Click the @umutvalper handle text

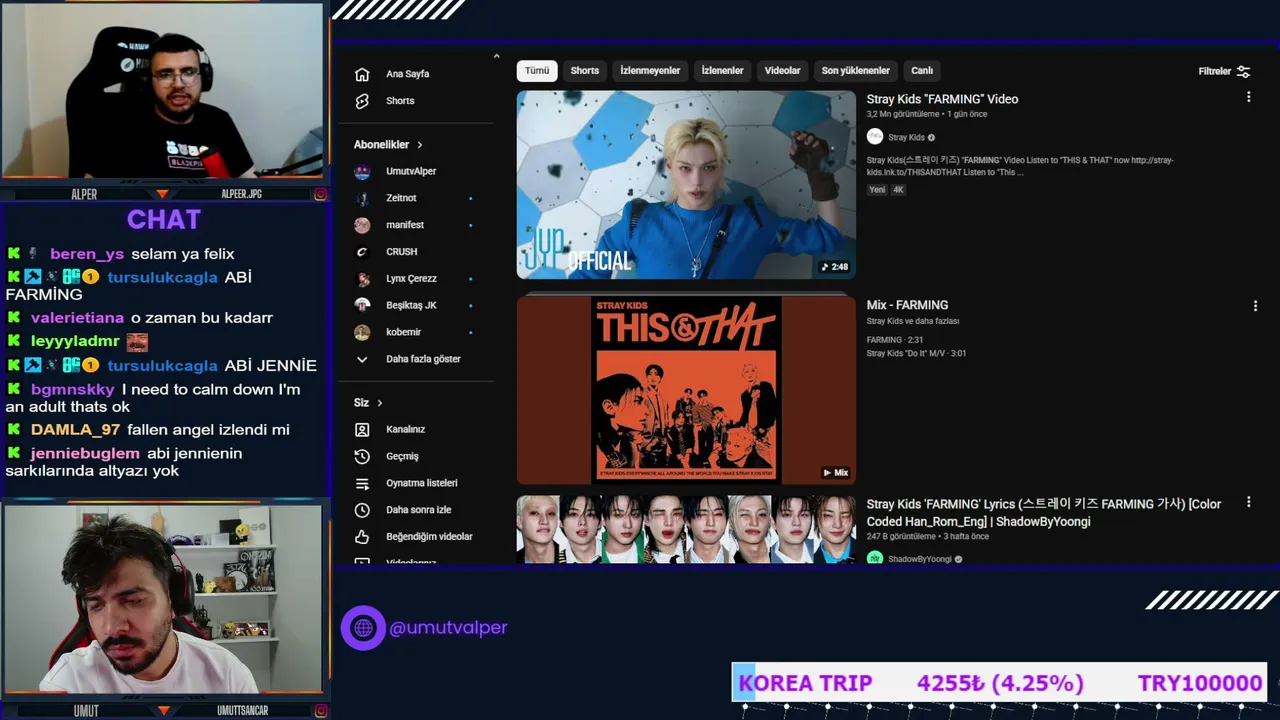pyautogui.click(x=448, y=628)
